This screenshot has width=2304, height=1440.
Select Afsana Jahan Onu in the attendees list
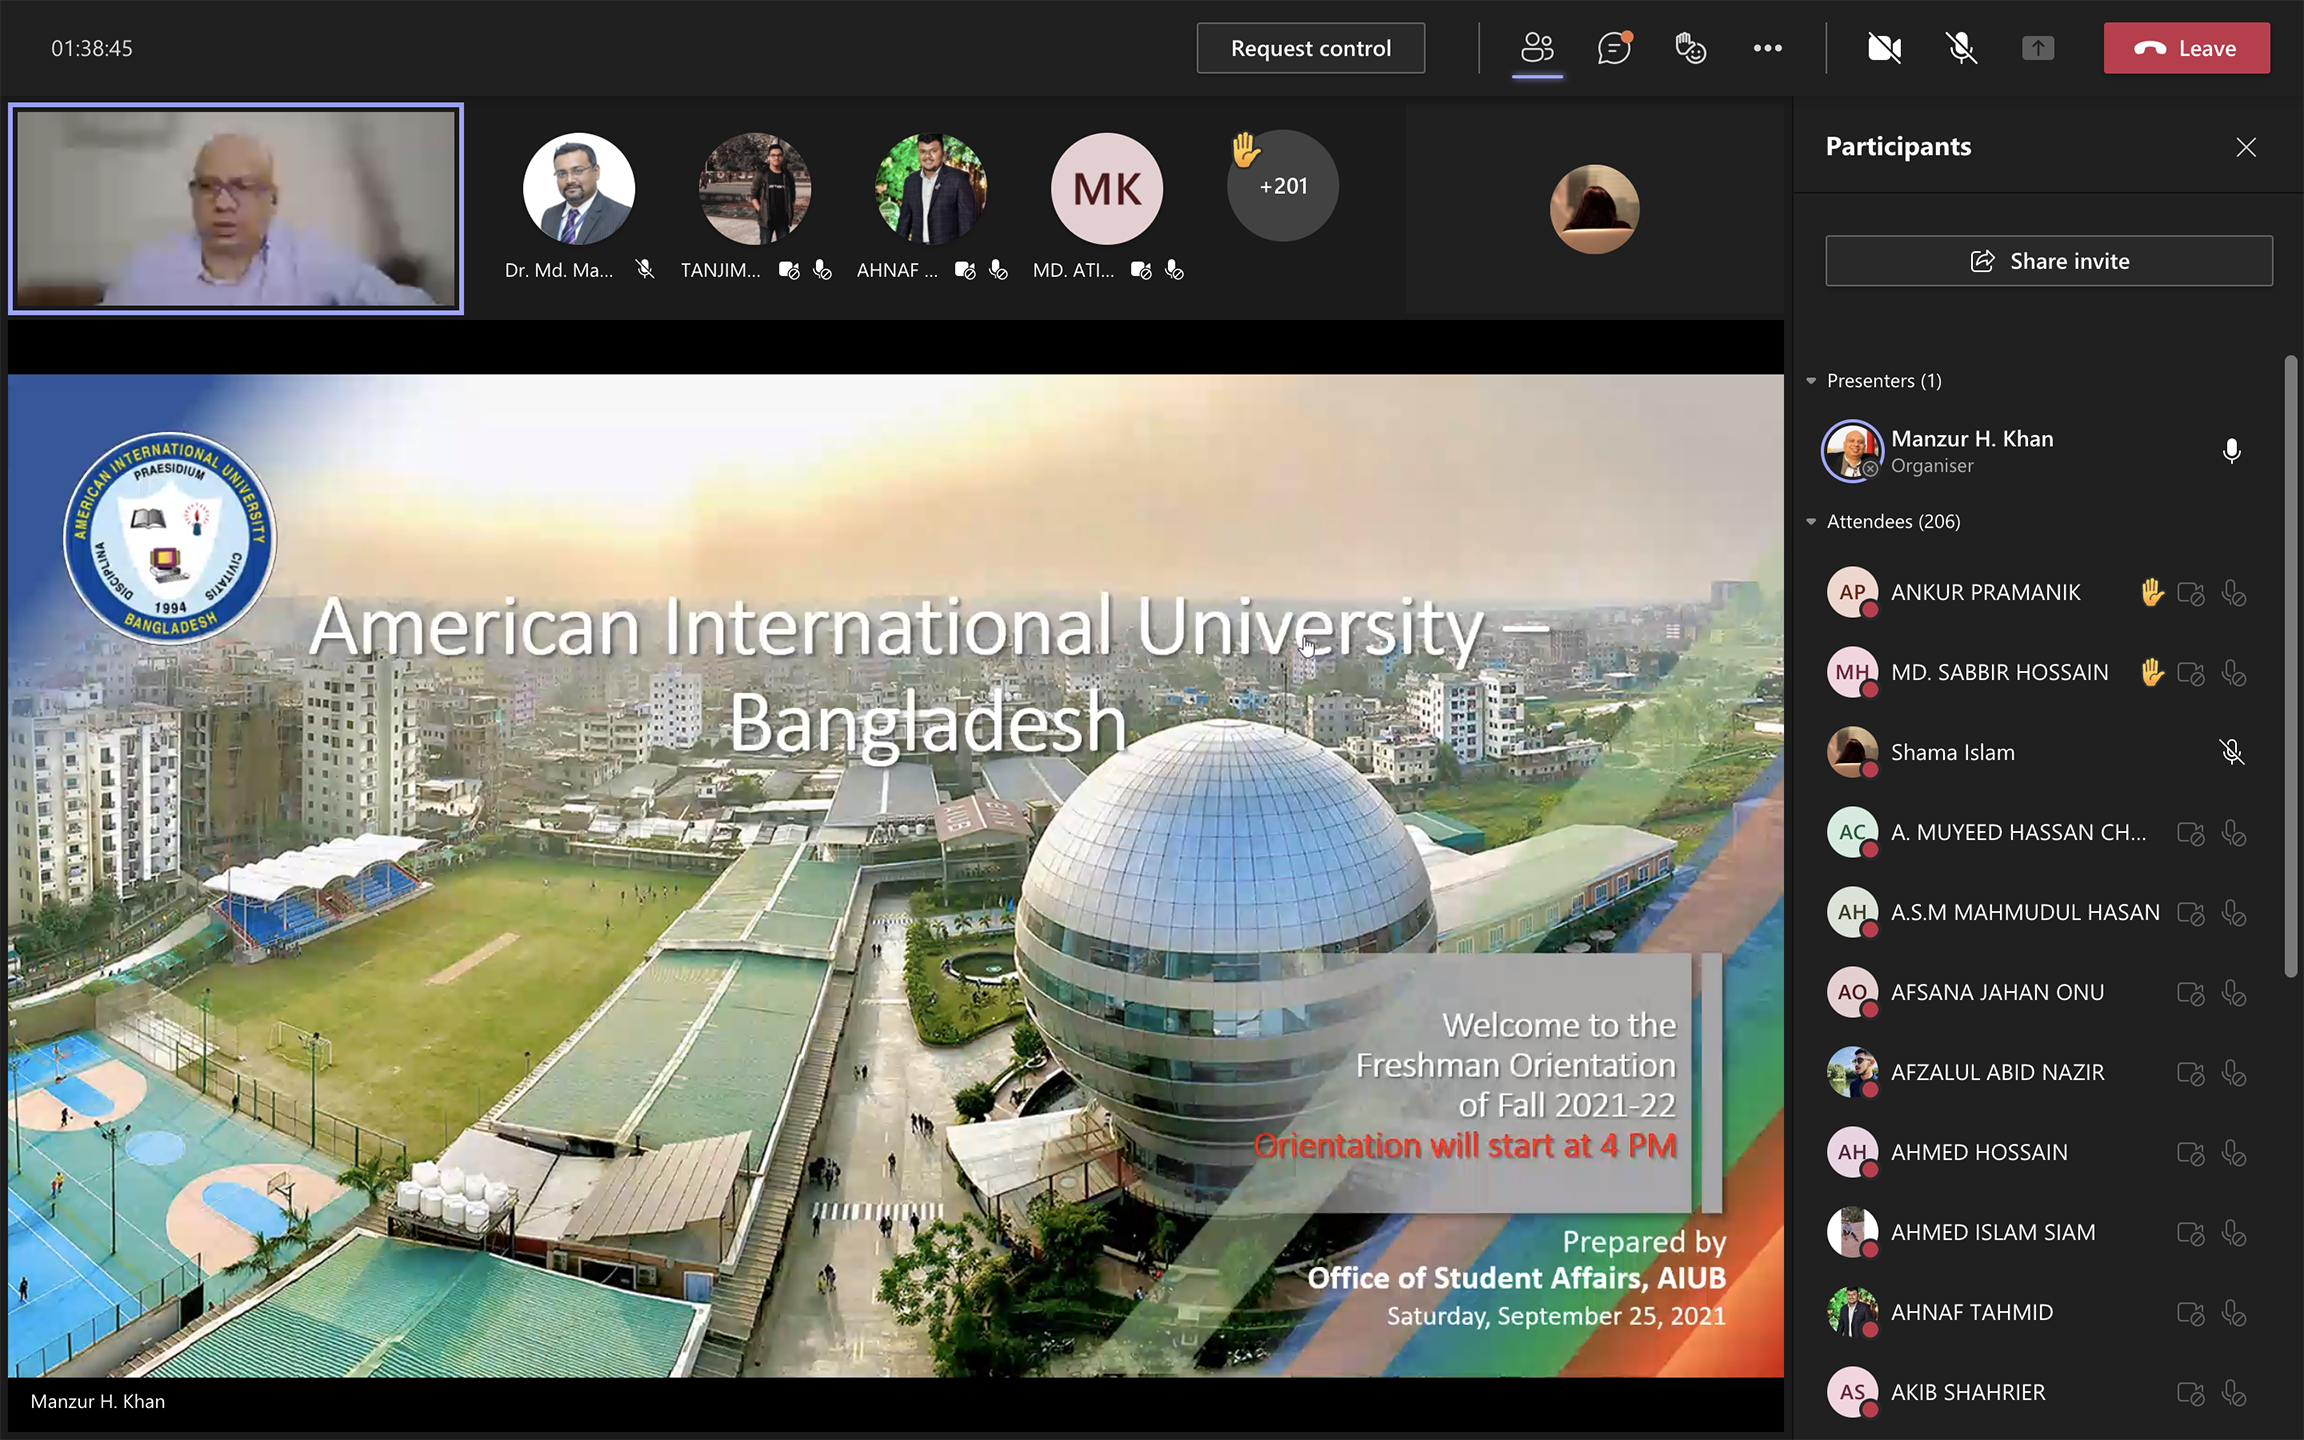(1997, 992)
